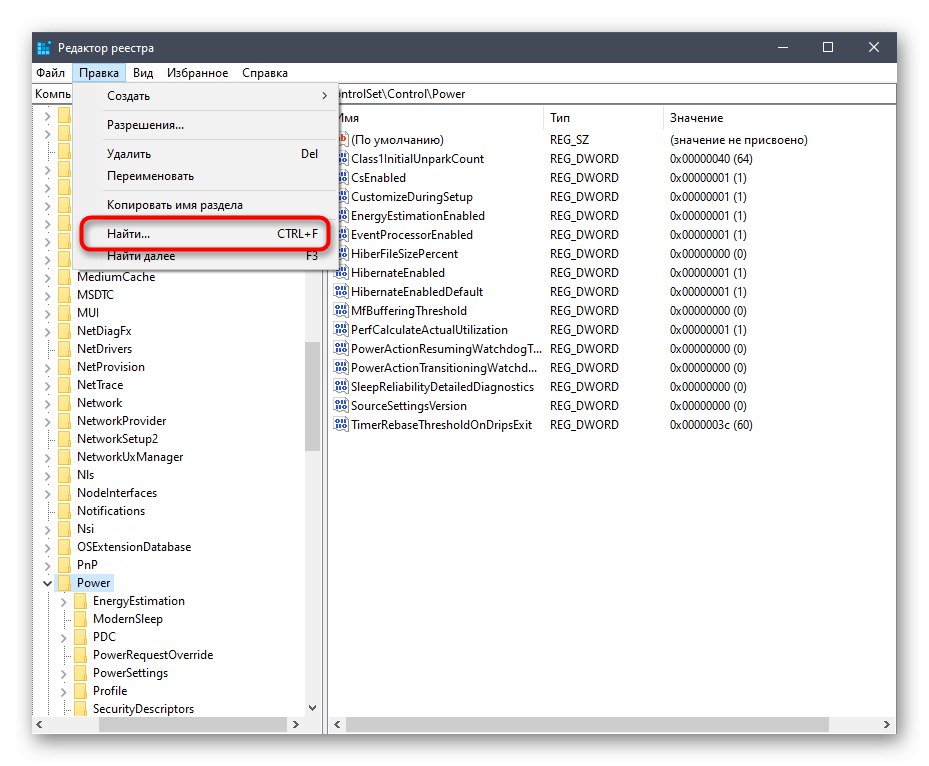Click the SourceSettingsVersion value icon

pos(341,405)
